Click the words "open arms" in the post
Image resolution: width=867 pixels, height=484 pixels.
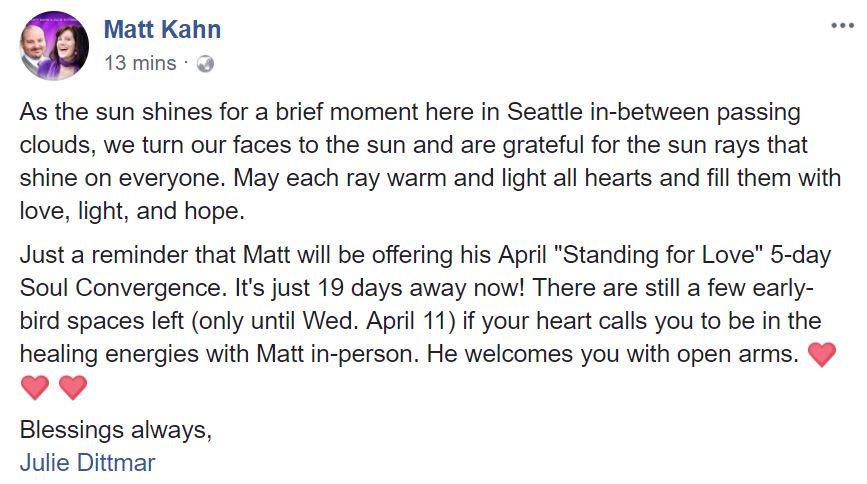tap(735, 354)
